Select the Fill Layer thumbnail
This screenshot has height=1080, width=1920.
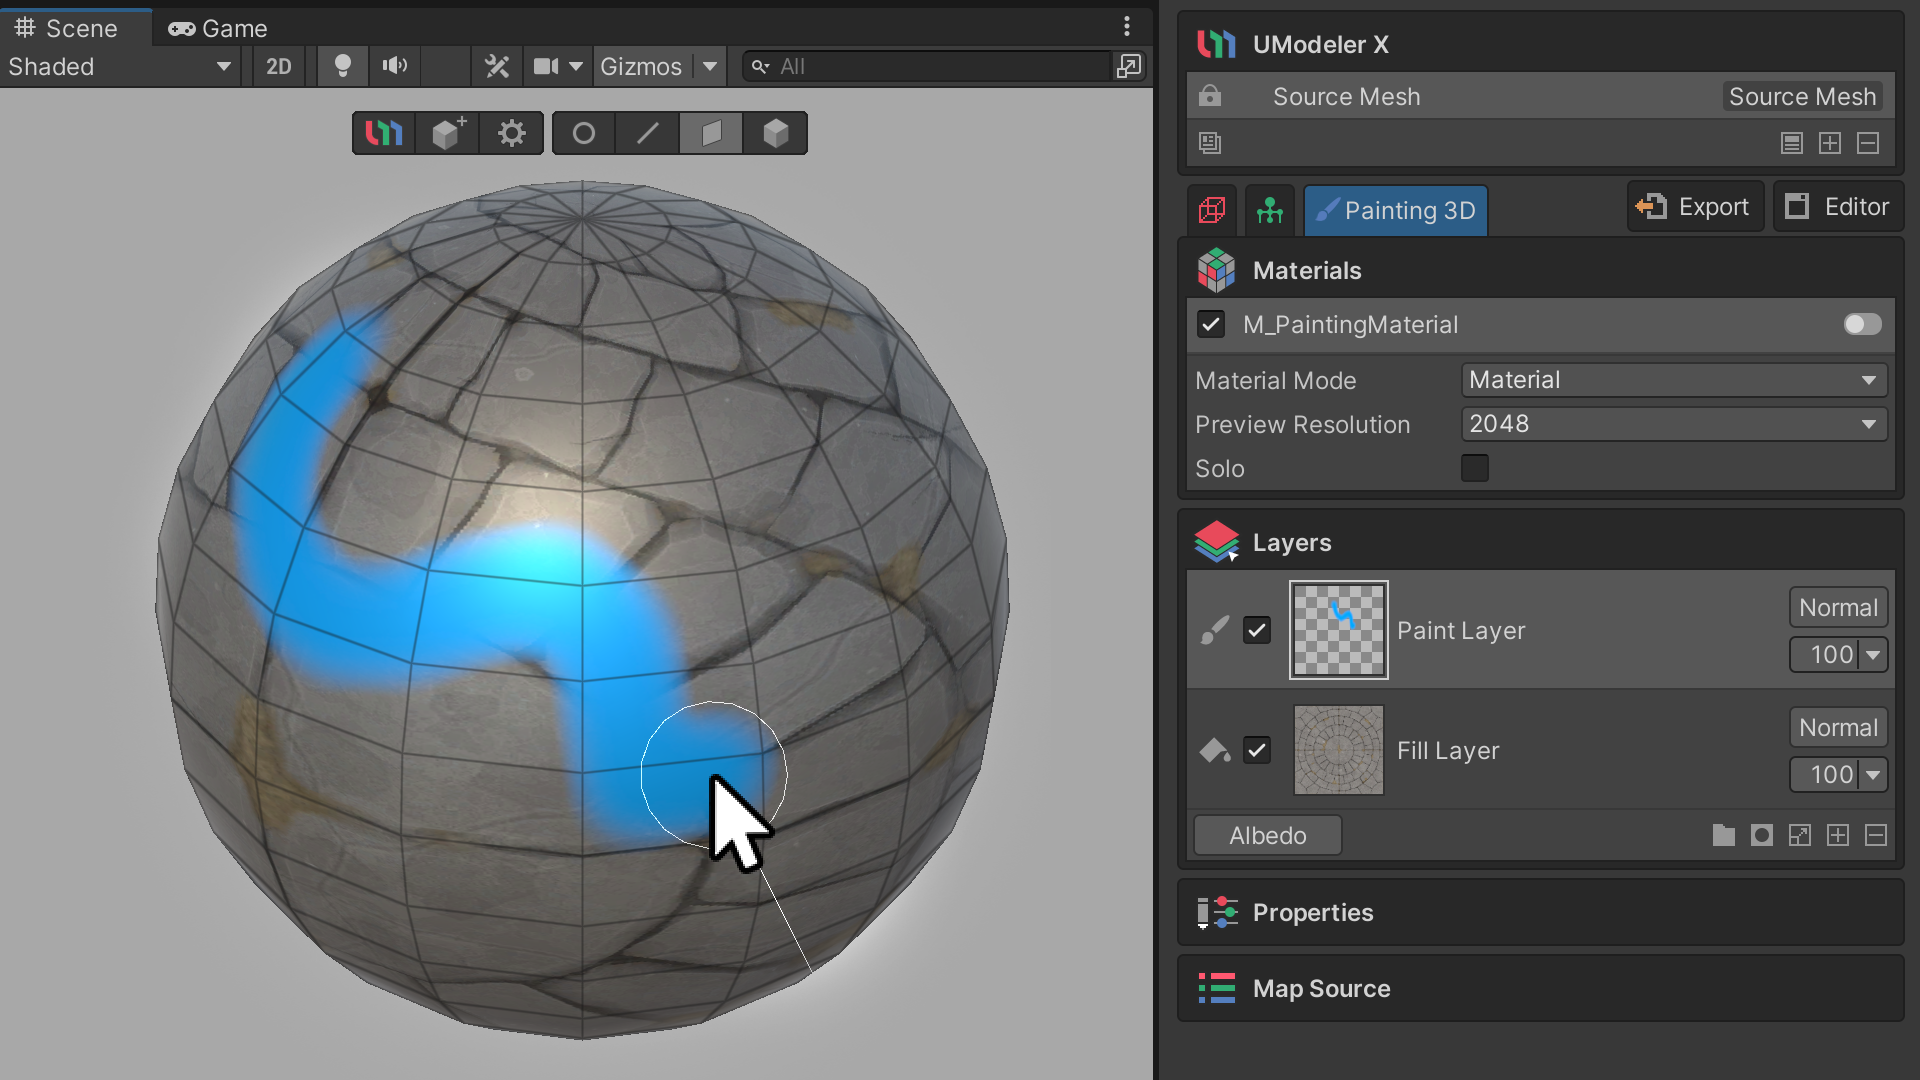click(1338, 750)
